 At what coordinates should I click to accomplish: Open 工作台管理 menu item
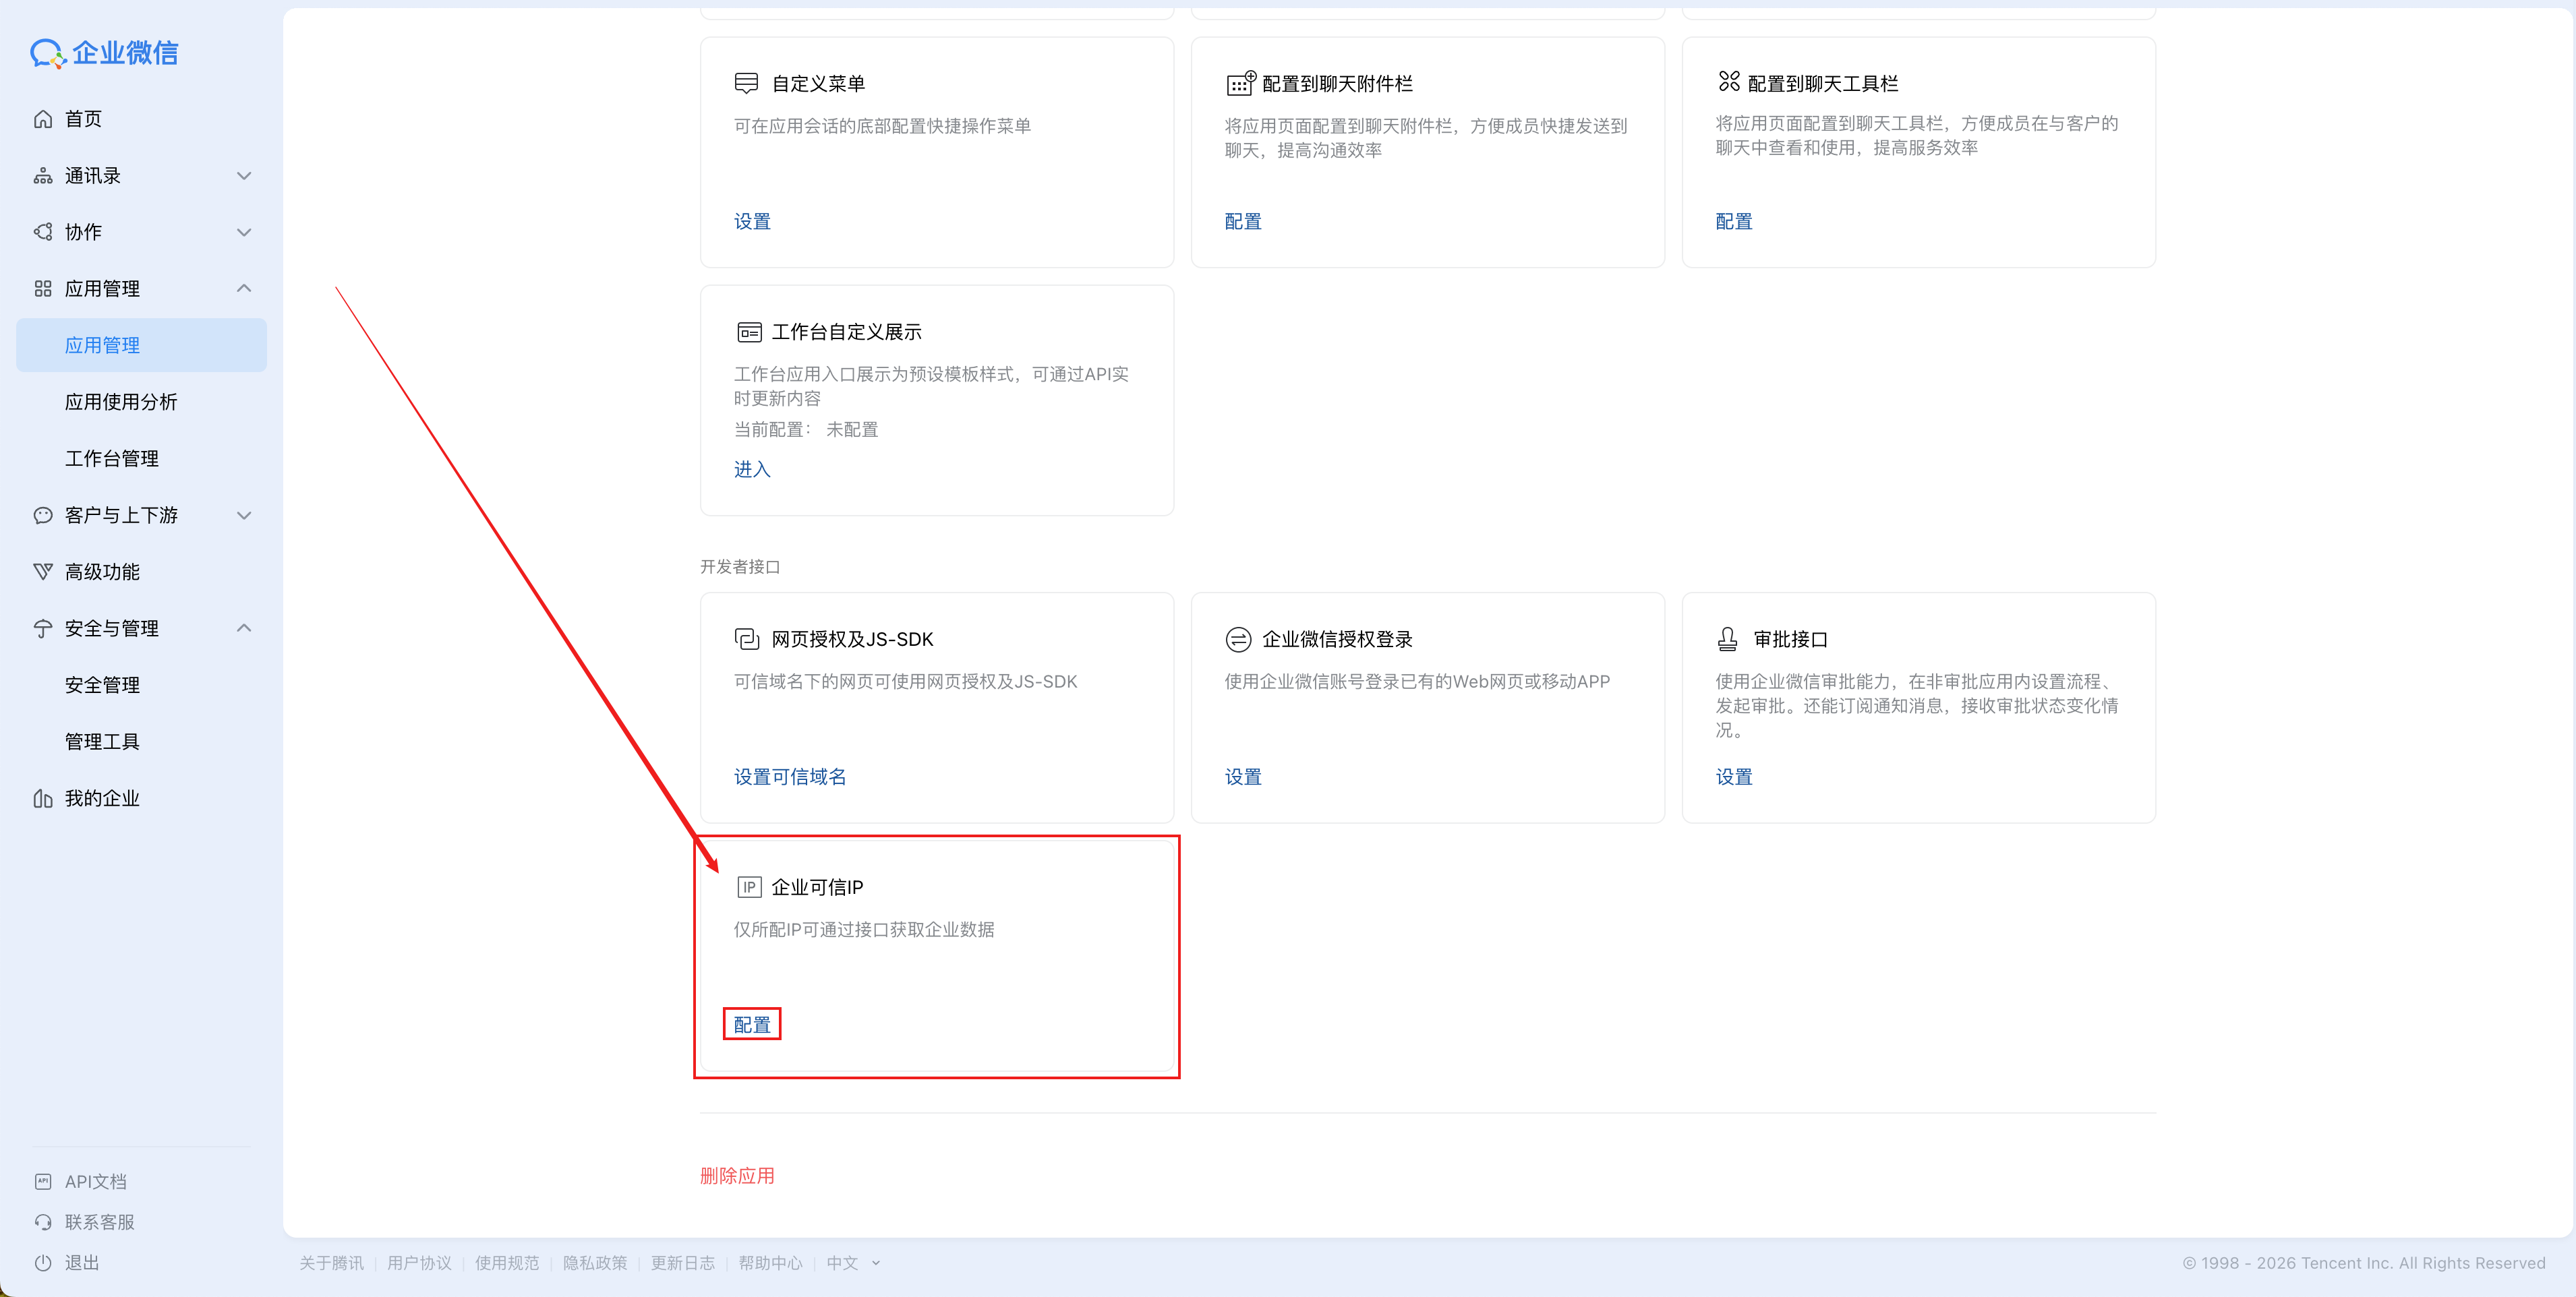pos(112,458)
